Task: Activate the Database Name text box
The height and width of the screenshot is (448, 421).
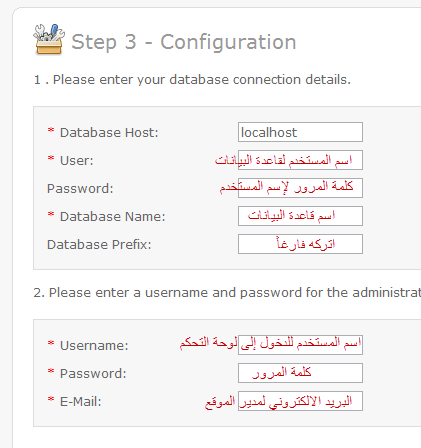Action: pos(300,216)
